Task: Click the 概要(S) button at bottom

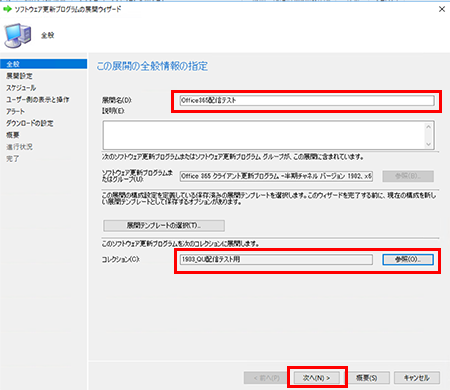Action: click(367, 378)
